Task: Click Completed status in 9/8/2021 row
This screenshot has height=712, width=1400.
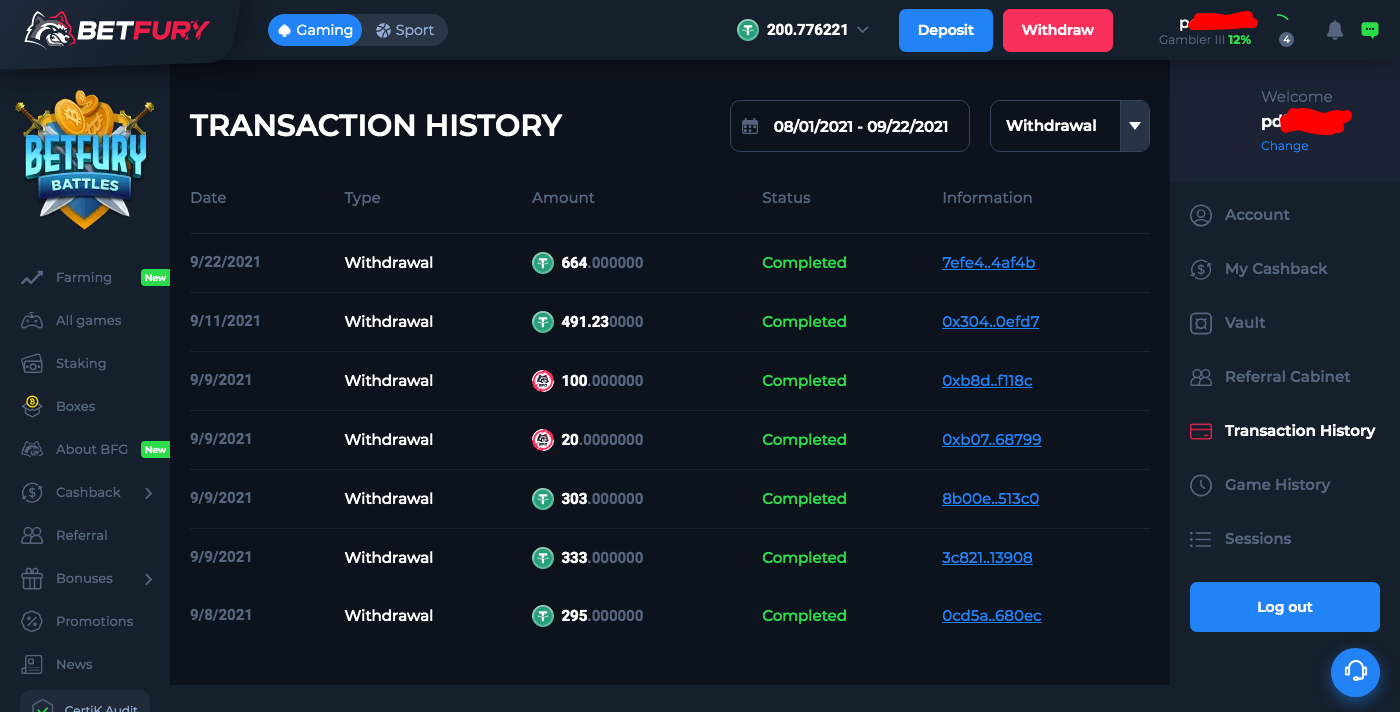Action: coord(804,616)
